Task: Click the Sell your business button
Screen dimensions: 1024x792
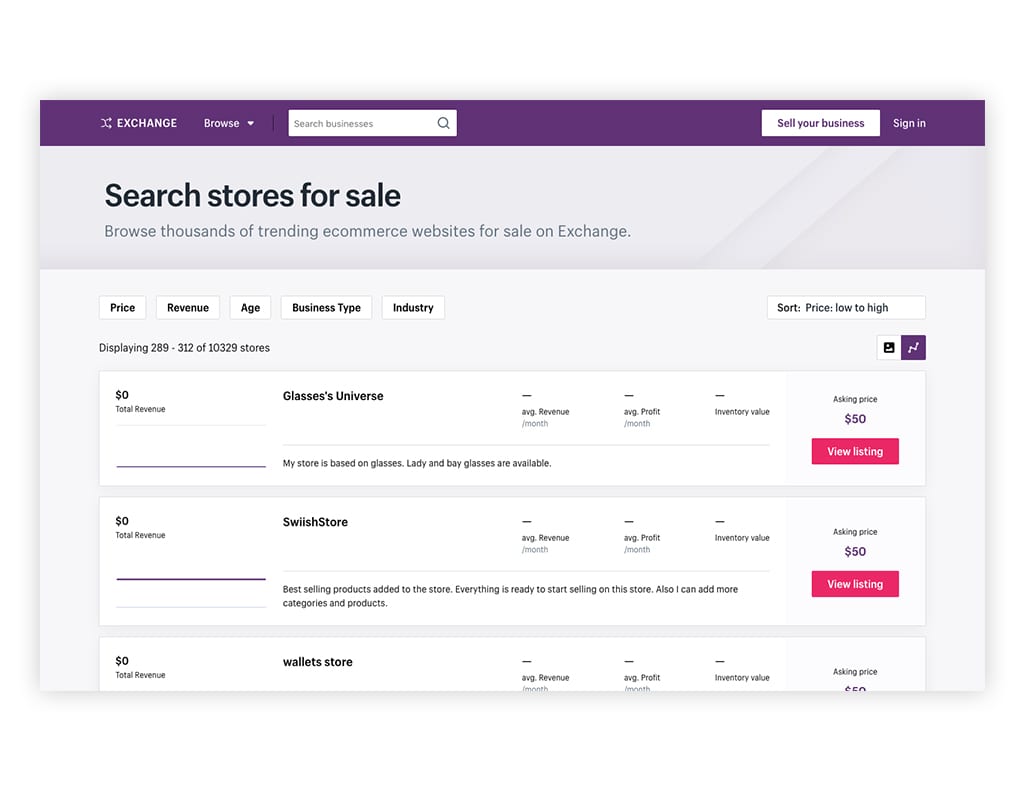Action: point(820,122)
